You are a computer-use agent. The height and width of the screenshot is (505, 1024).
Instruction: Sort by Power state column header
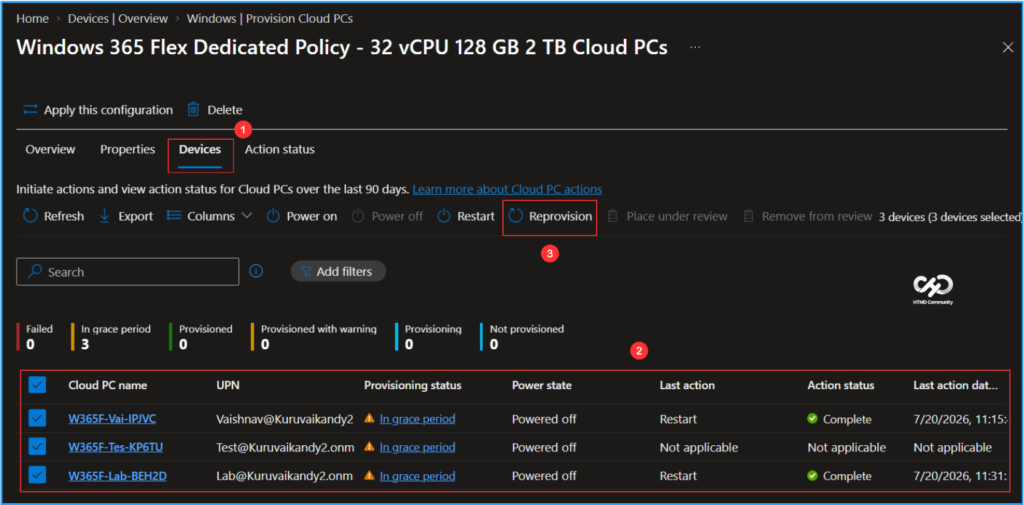pos(541,385)
